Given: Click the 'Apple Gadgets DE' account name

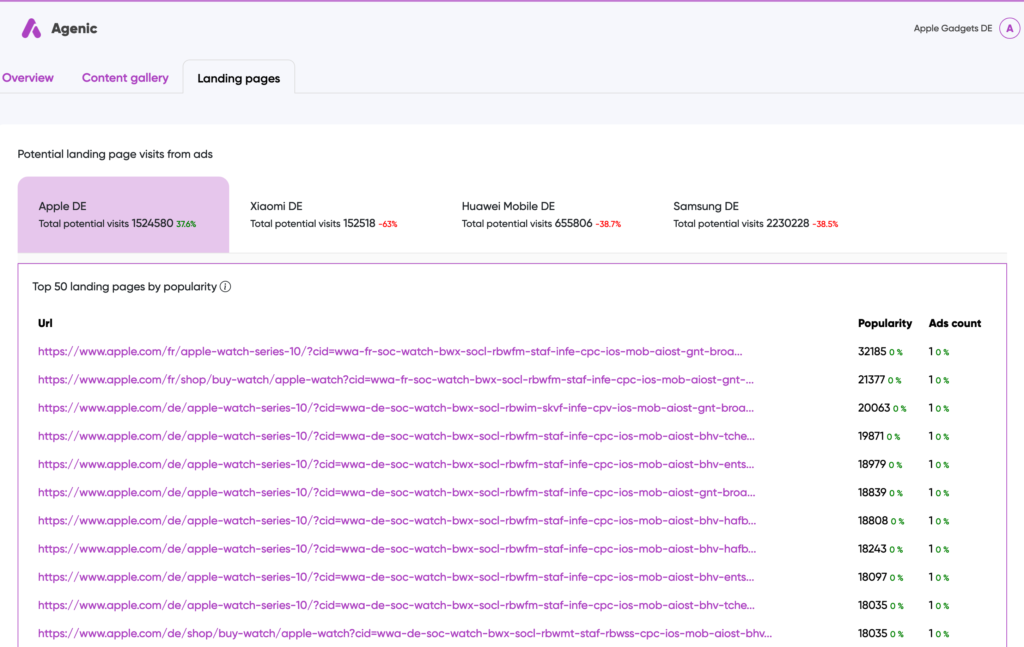Looking at the screenshot, I should 952,29.
